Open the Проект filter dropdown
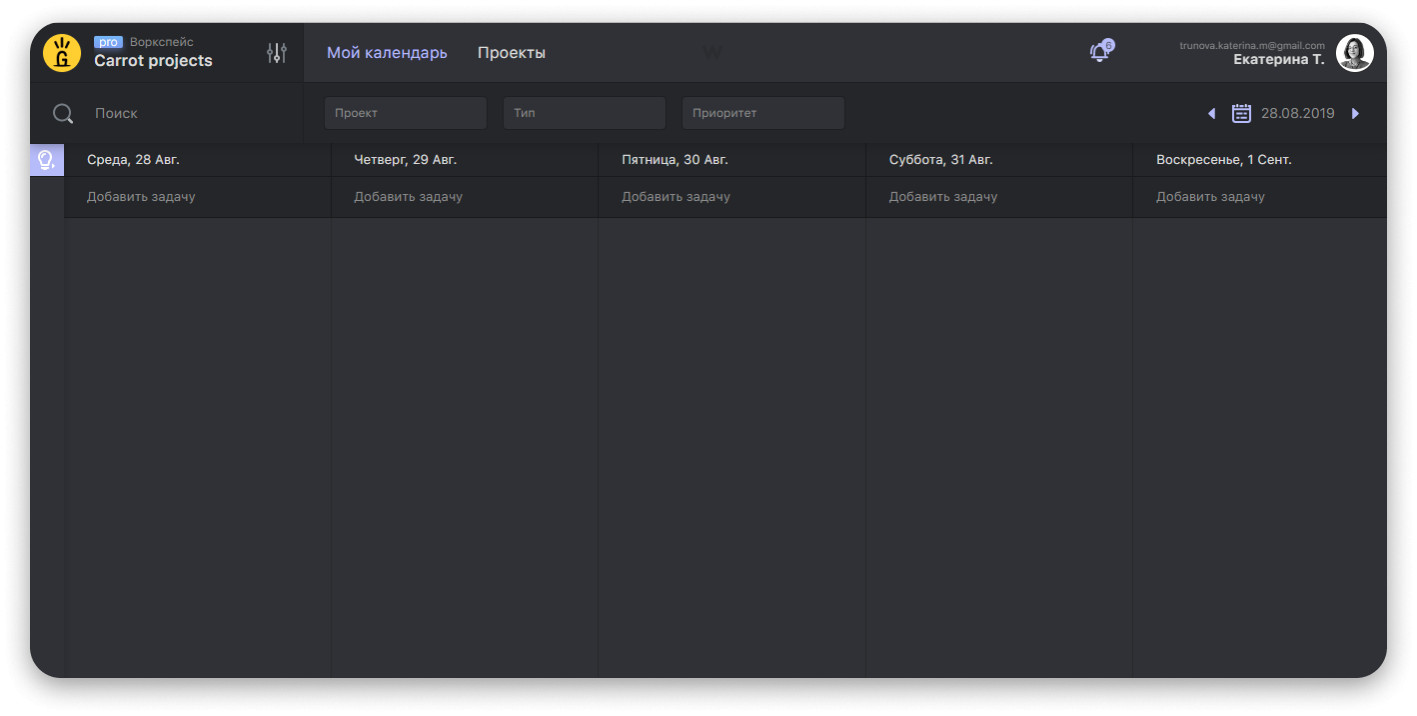 point(405,113)
